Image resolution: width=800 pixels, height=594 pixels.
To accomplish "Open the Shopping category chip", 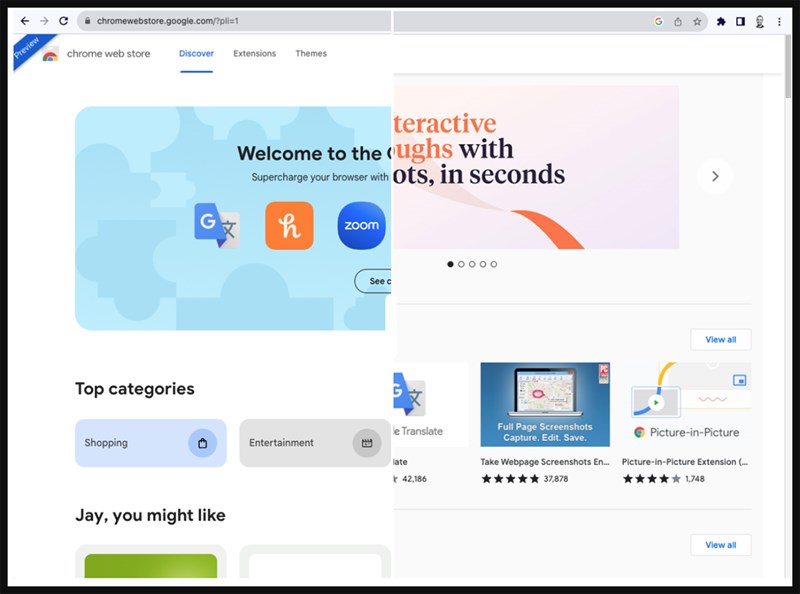I will click(x=150, y=442).
